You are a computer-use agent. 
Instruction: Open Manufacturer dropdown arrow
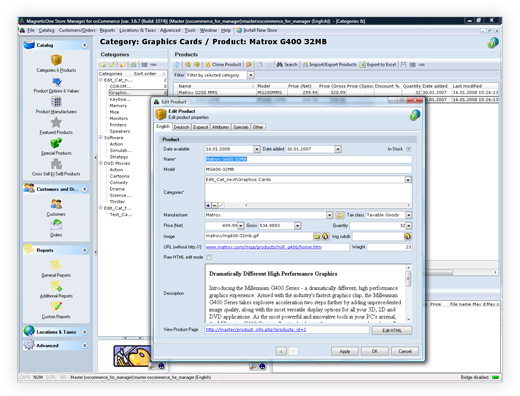tap(329, 215)
